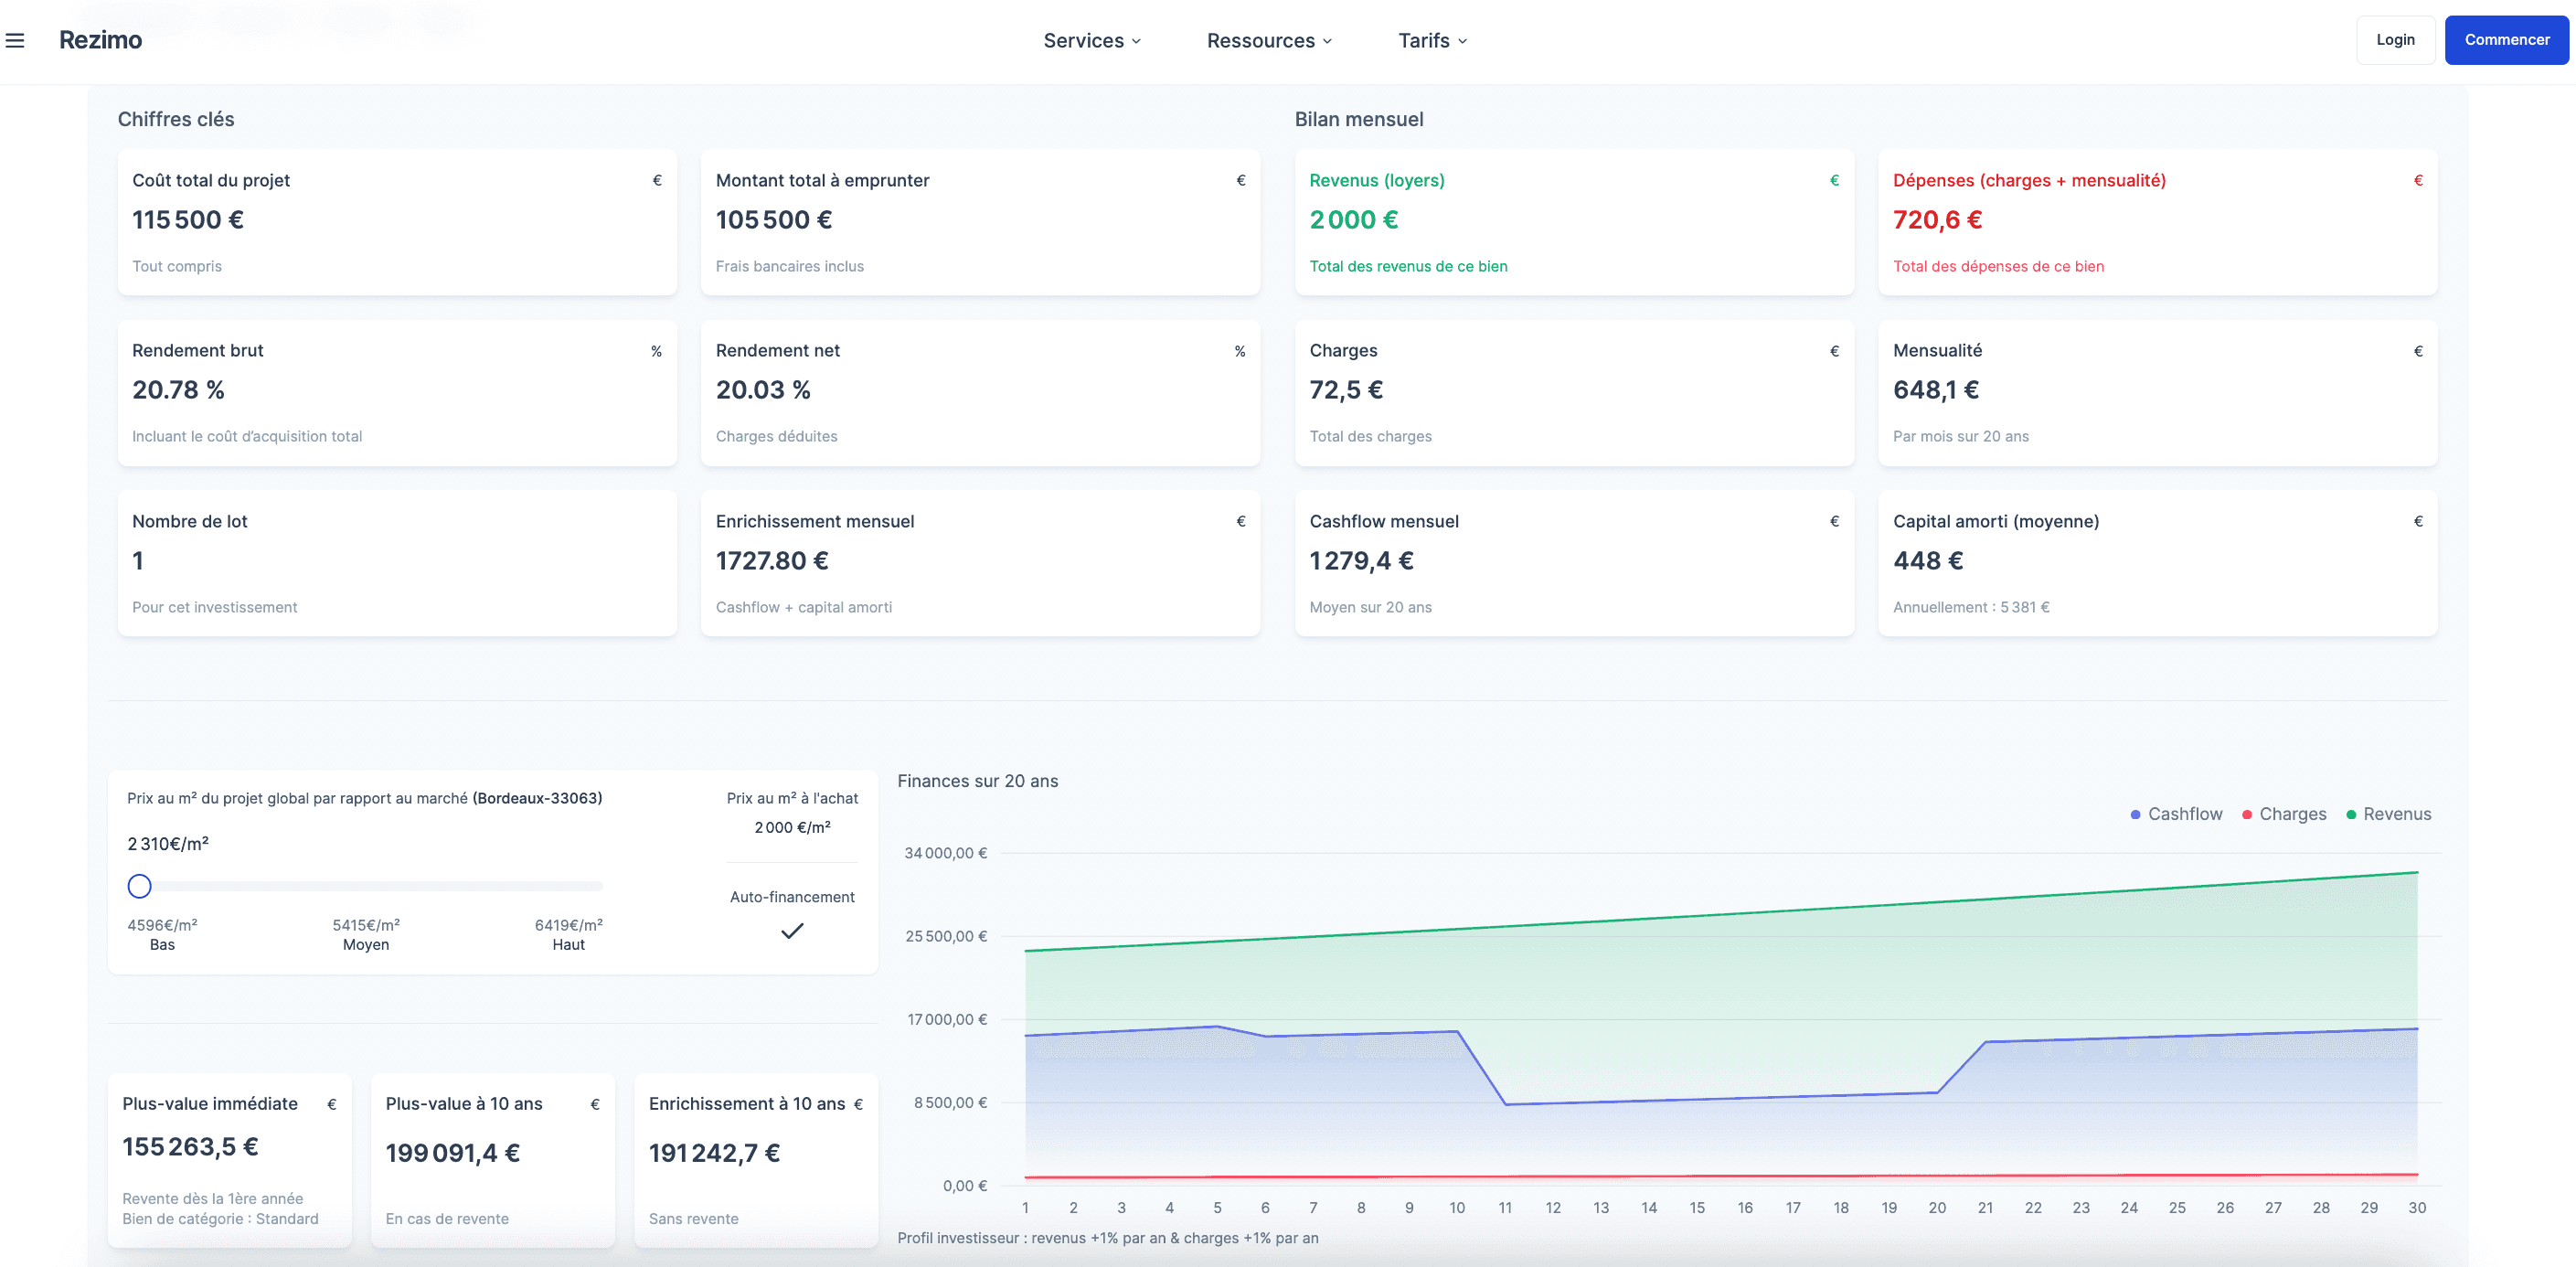Click the 2 310€/m² project price

(x=168, y=844)
